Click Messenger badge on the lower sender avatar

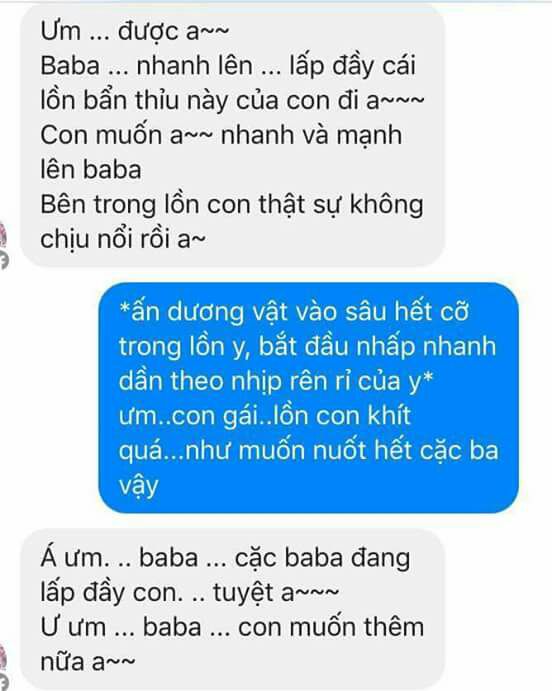[x=3, y=682]
